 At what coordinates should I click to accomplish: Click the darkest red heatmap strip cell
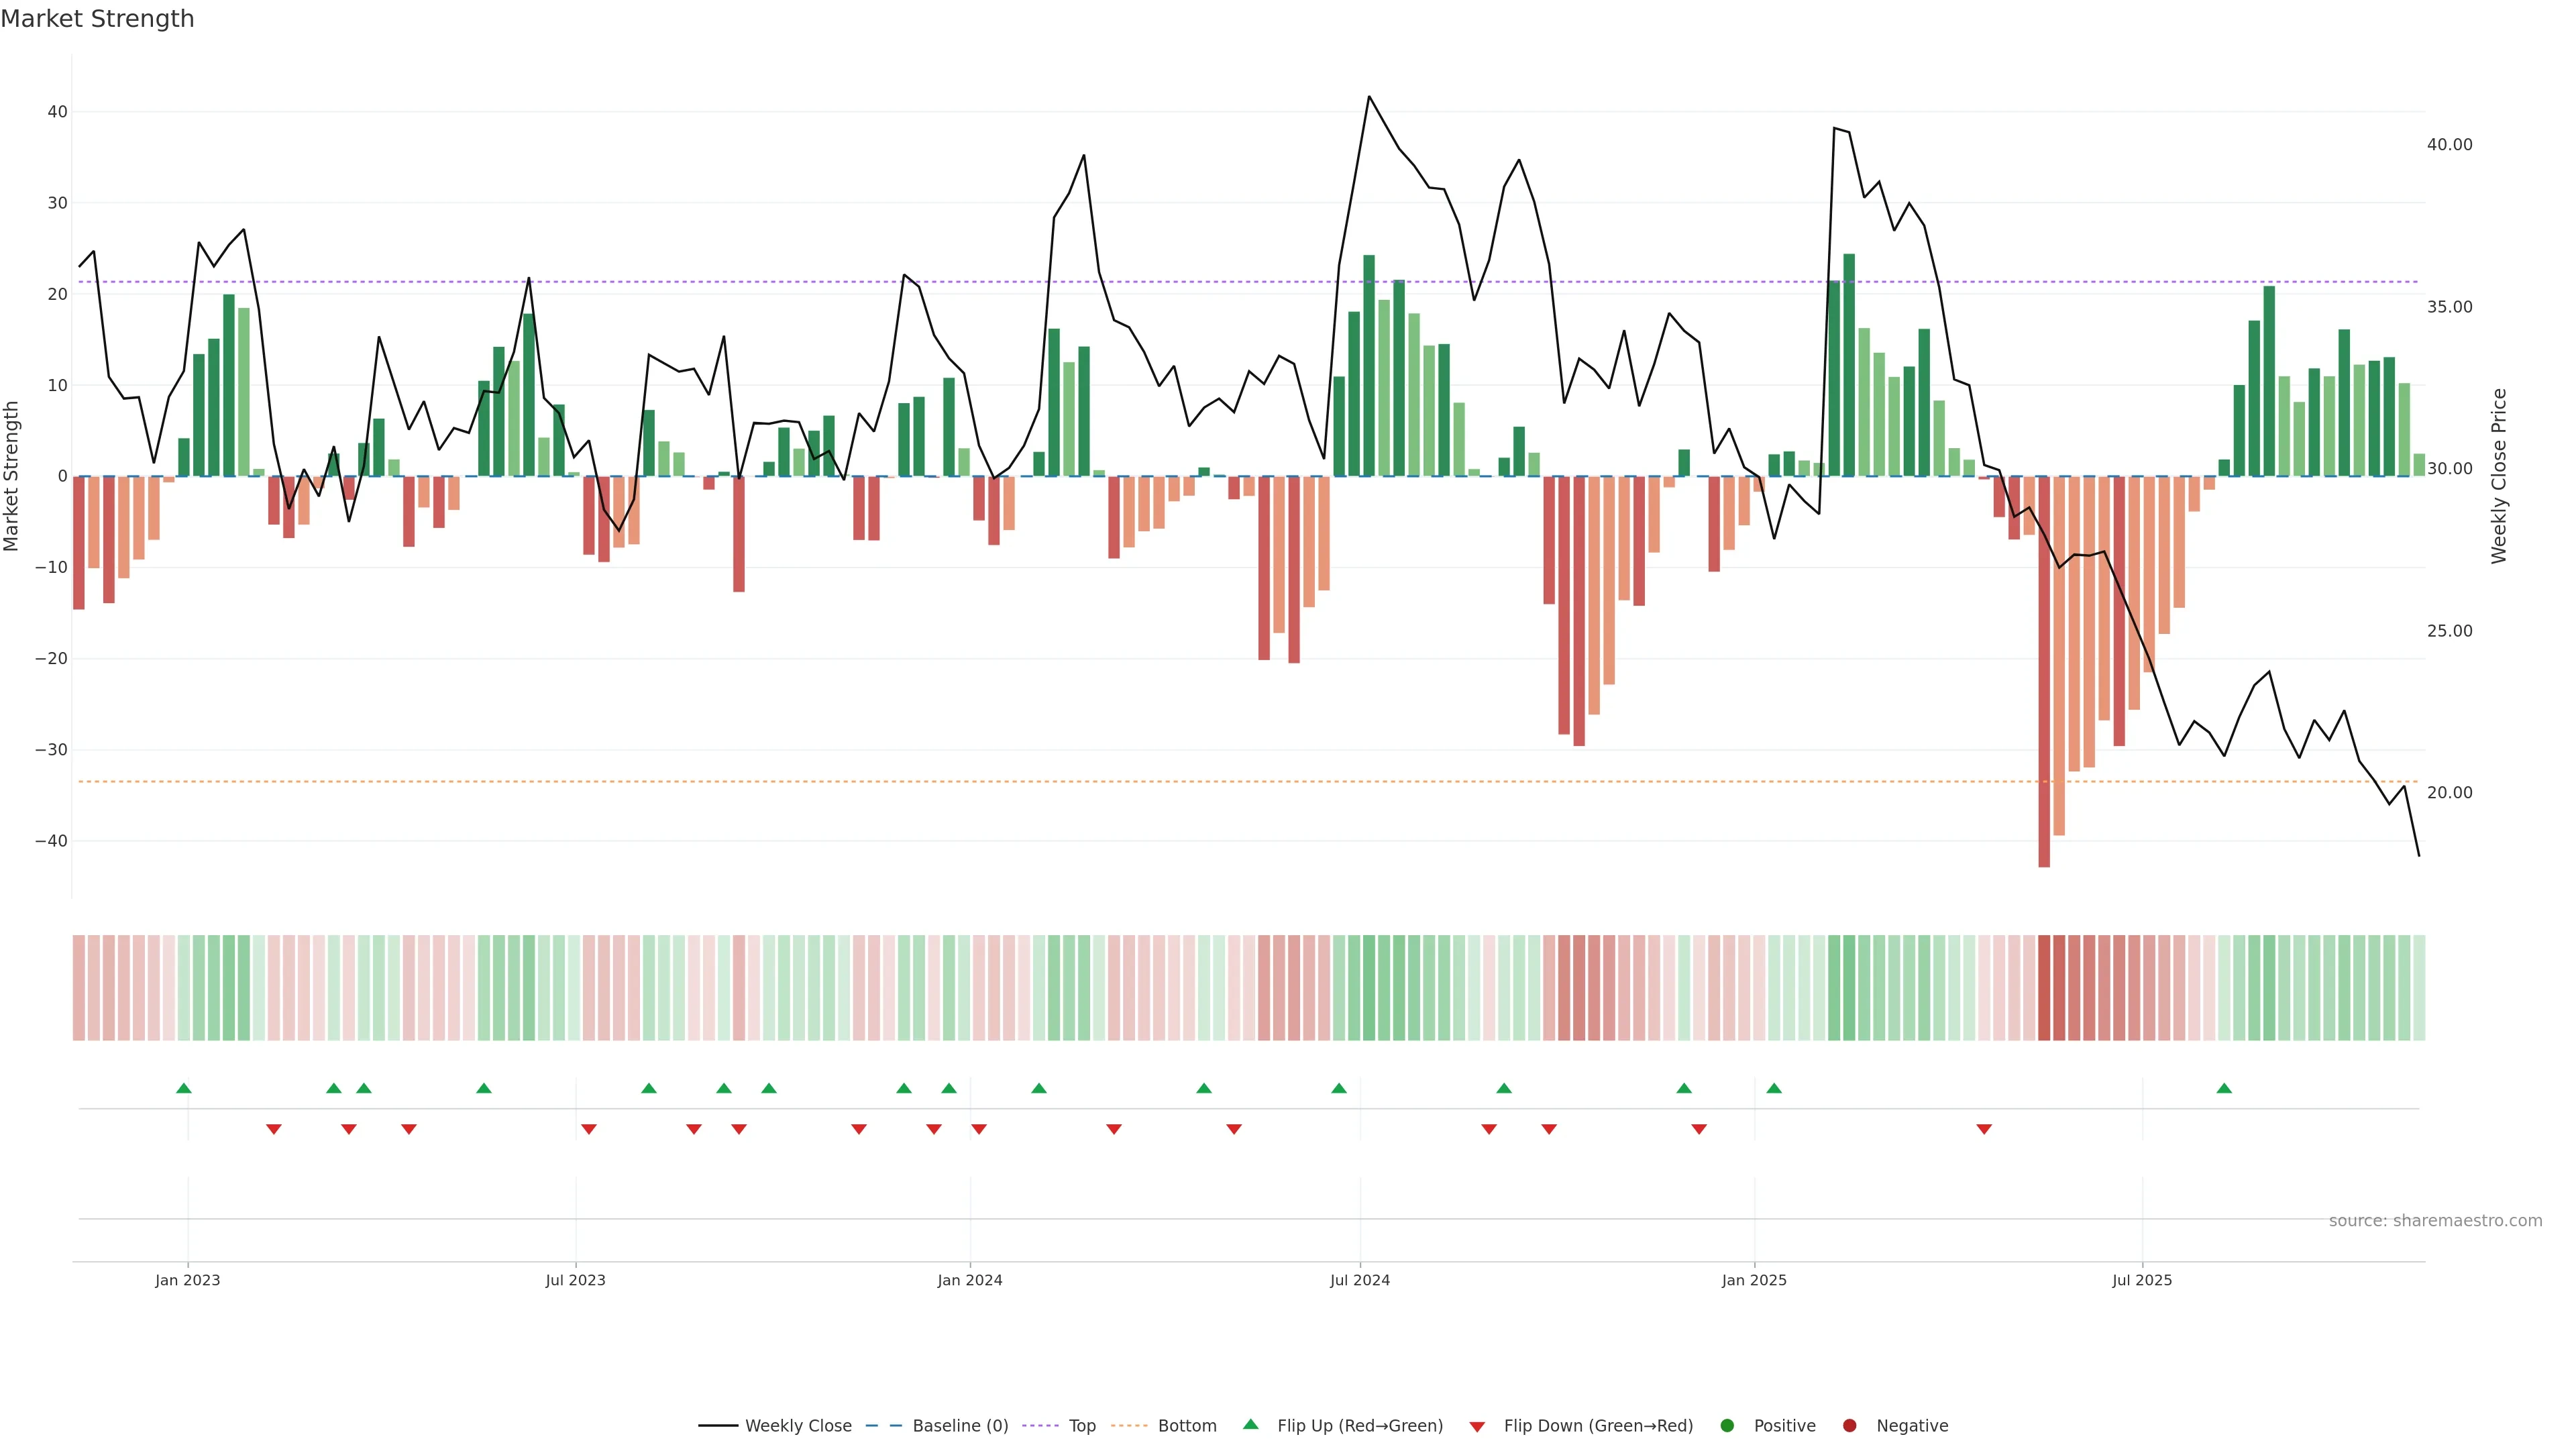click(x=2044, y=988)
